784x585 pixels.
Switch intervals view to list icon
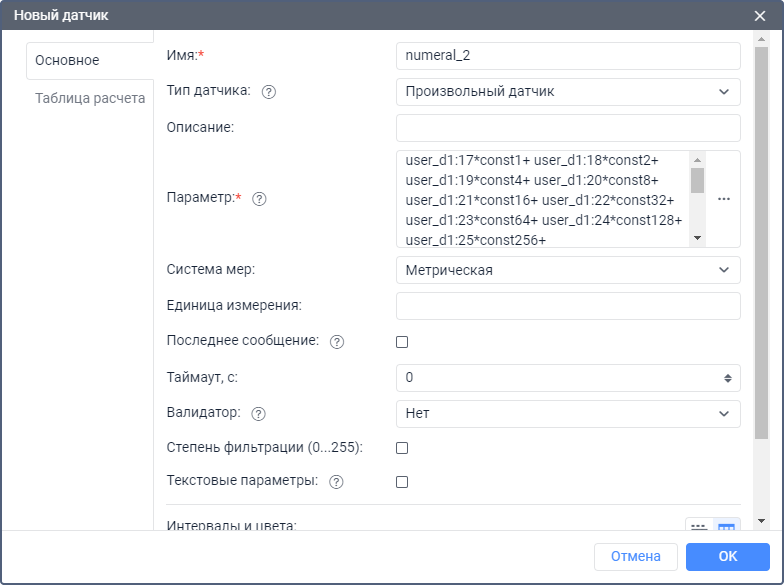coord(699,527)
